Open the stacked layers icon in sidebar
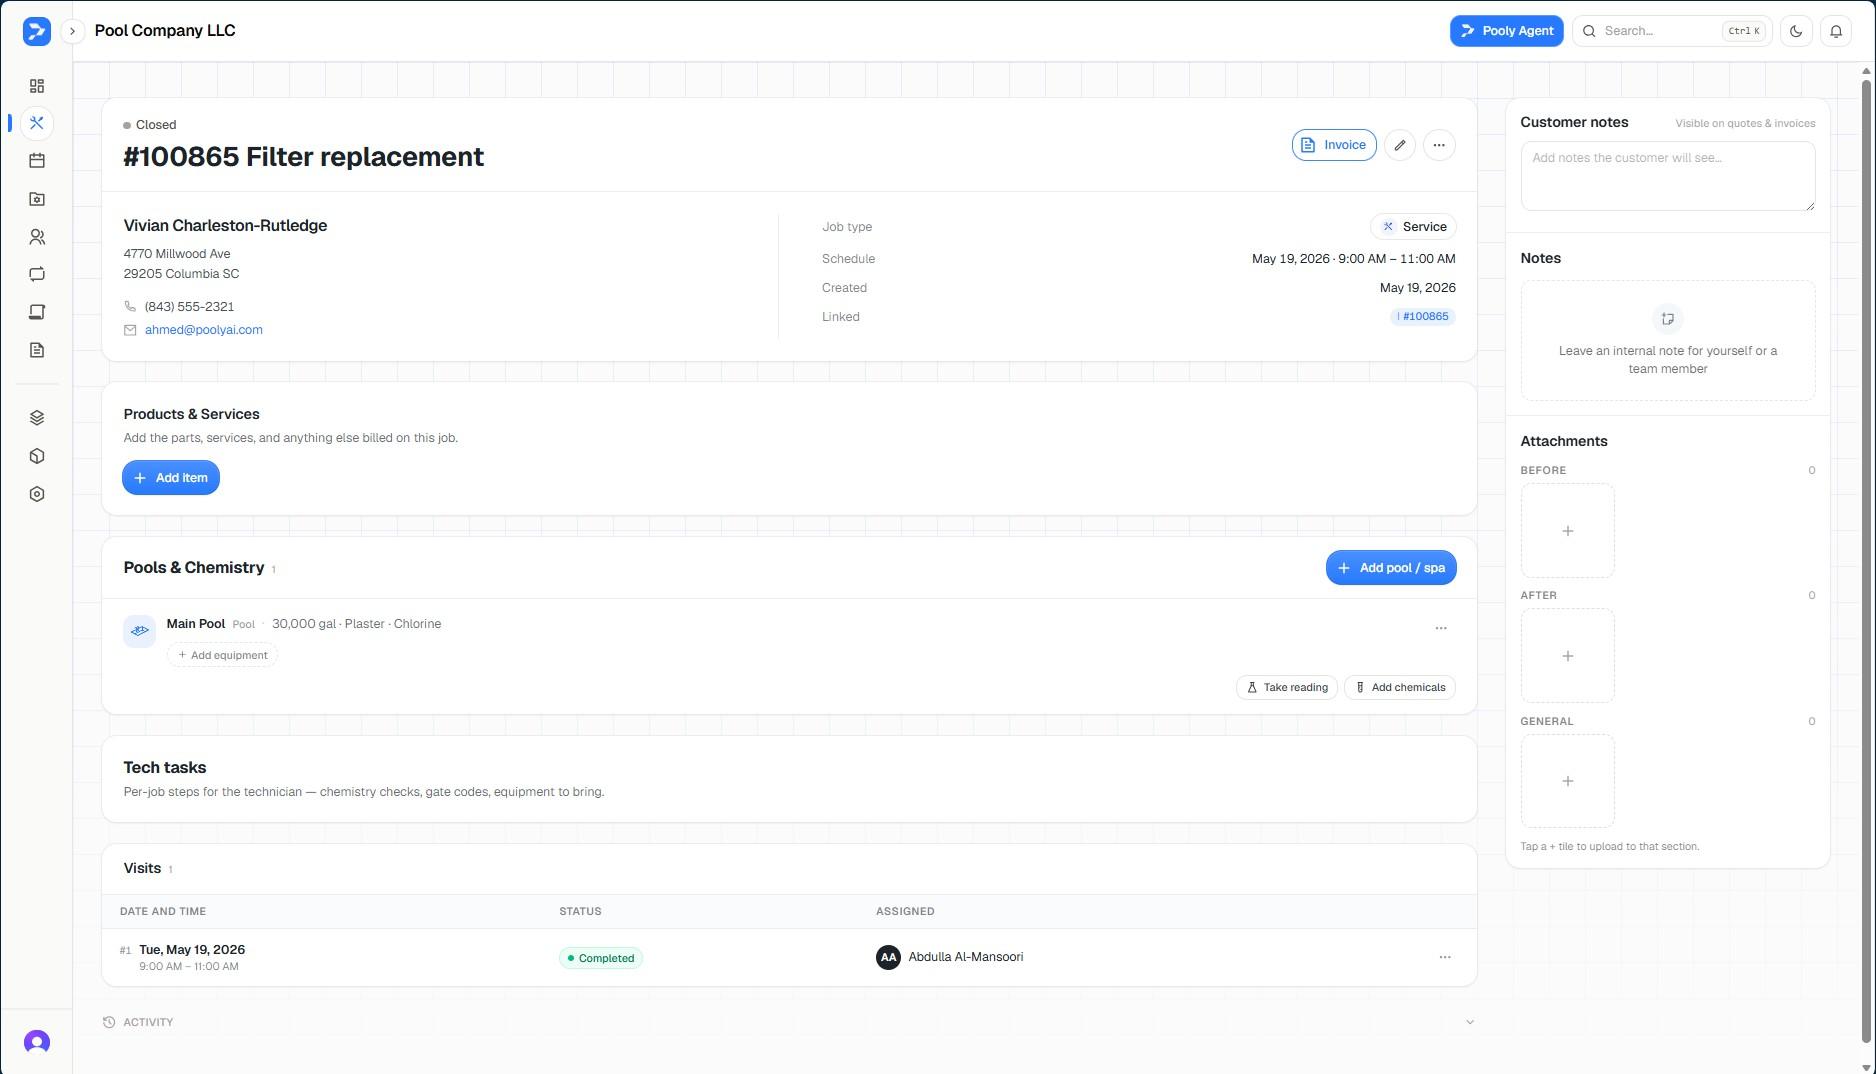1876x1074 pixels. pos(37,418)
